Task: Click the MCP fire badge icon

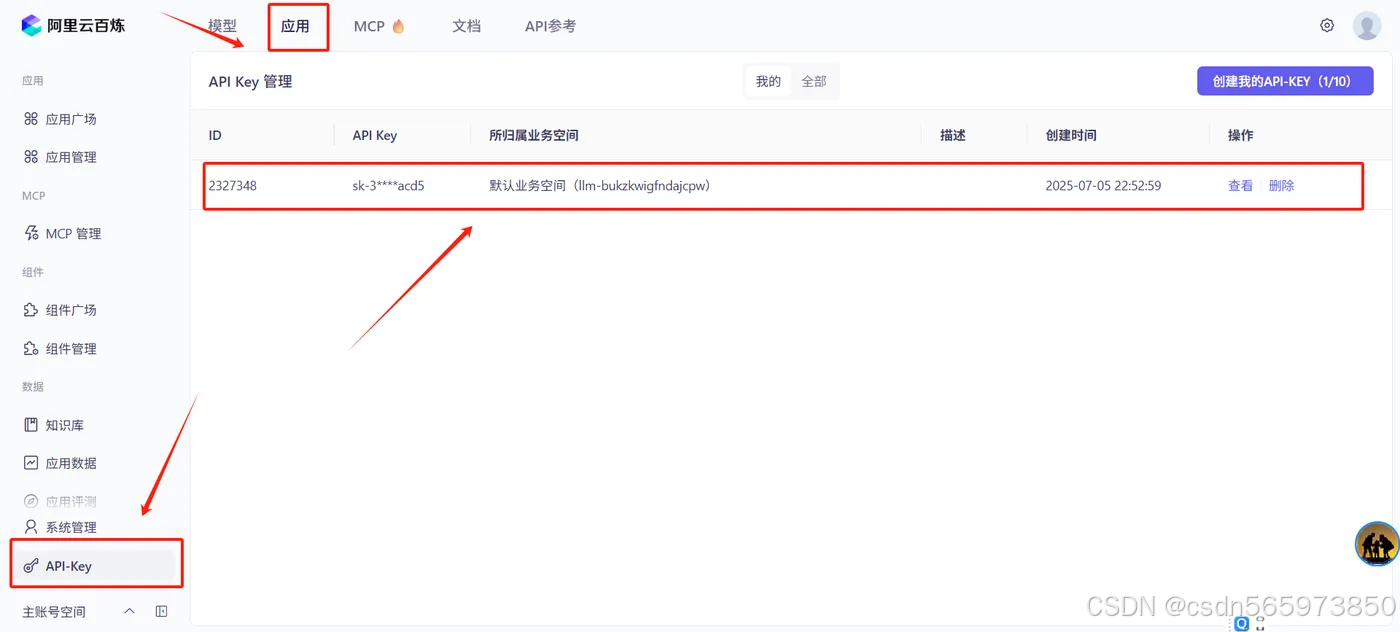Action: coord(398,26)
